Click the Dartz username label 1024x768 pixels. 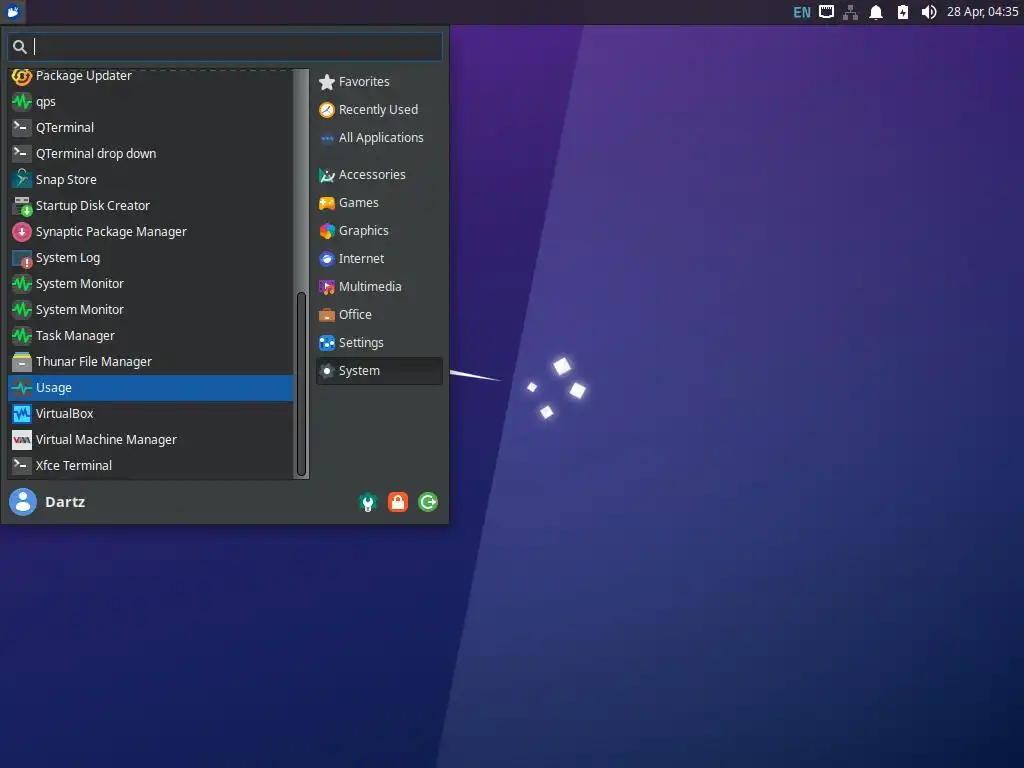[65, 502]
